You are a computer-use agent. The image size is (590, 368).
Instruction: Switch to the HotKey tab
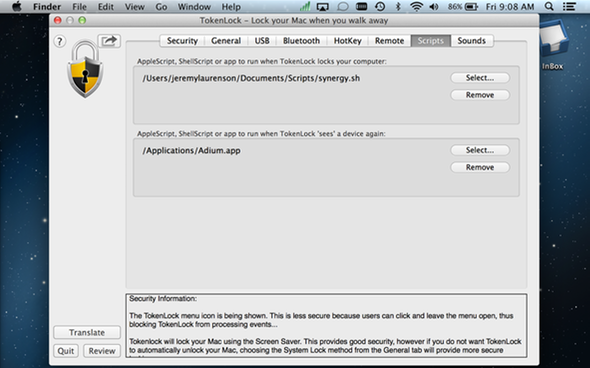pyautogui.click(x=347, y=41)
